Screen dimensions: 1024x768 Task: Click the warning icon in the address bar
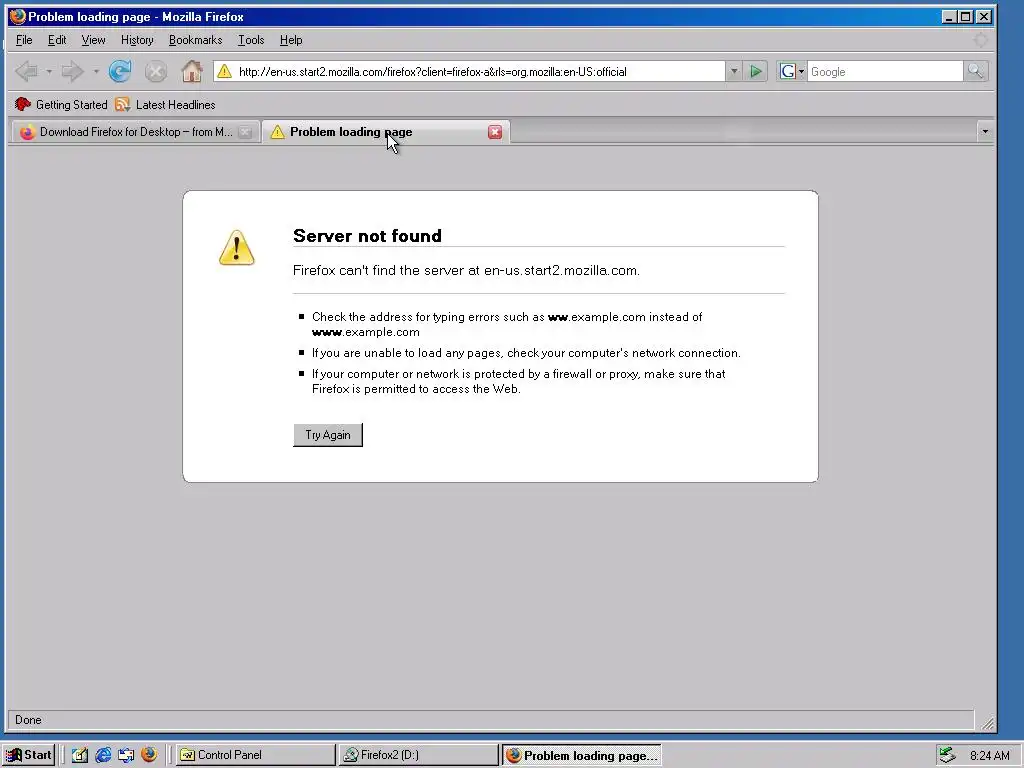[x=224, y=71]
